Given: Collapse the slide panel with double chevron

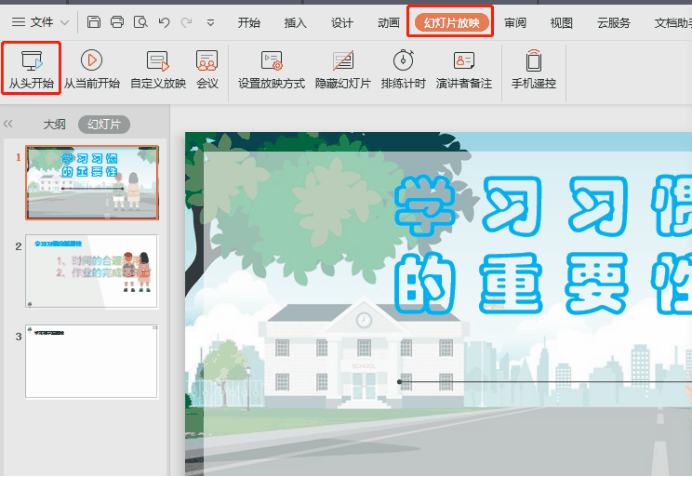Looking at the screenshot, I should (x=8, y=124).
